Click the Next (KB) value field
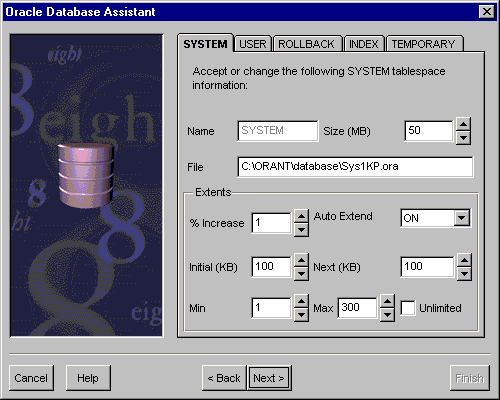This screenshot has width=500, height=400. click(427, 267)
